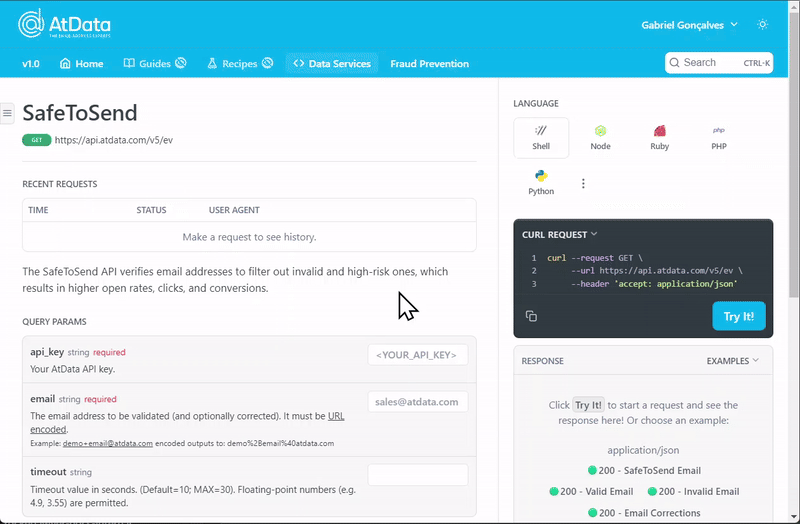
Task: Expand the CURL REQUEST dropdown
Action: tap(560, 235)
